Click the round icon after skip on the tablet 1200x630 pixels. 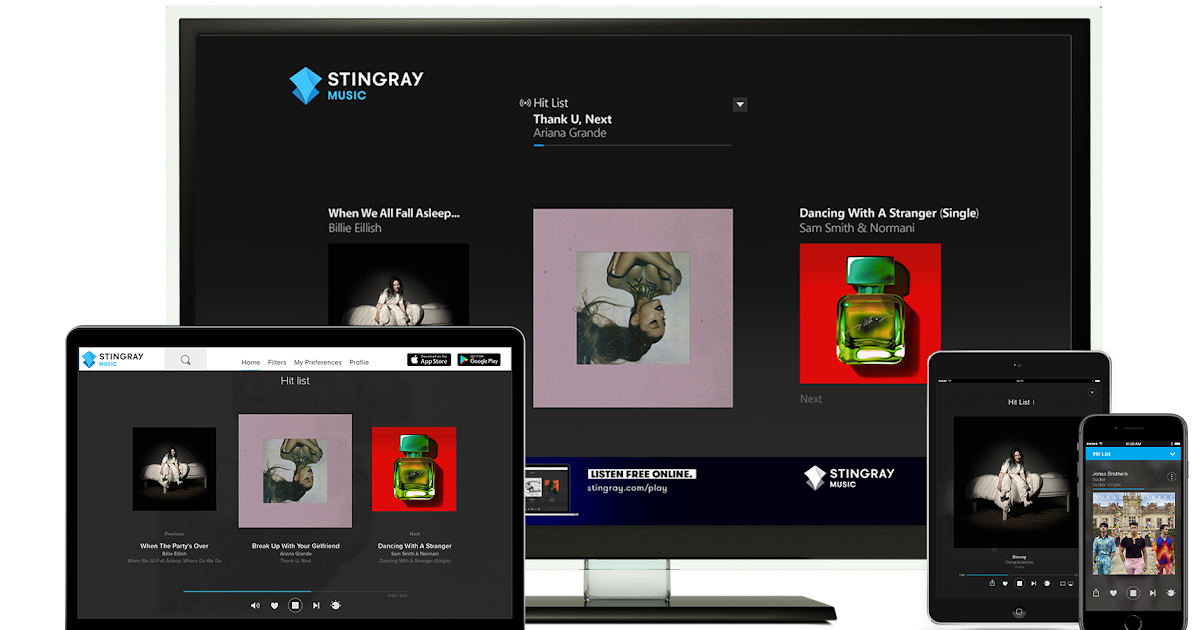[x=1047, y=583]
